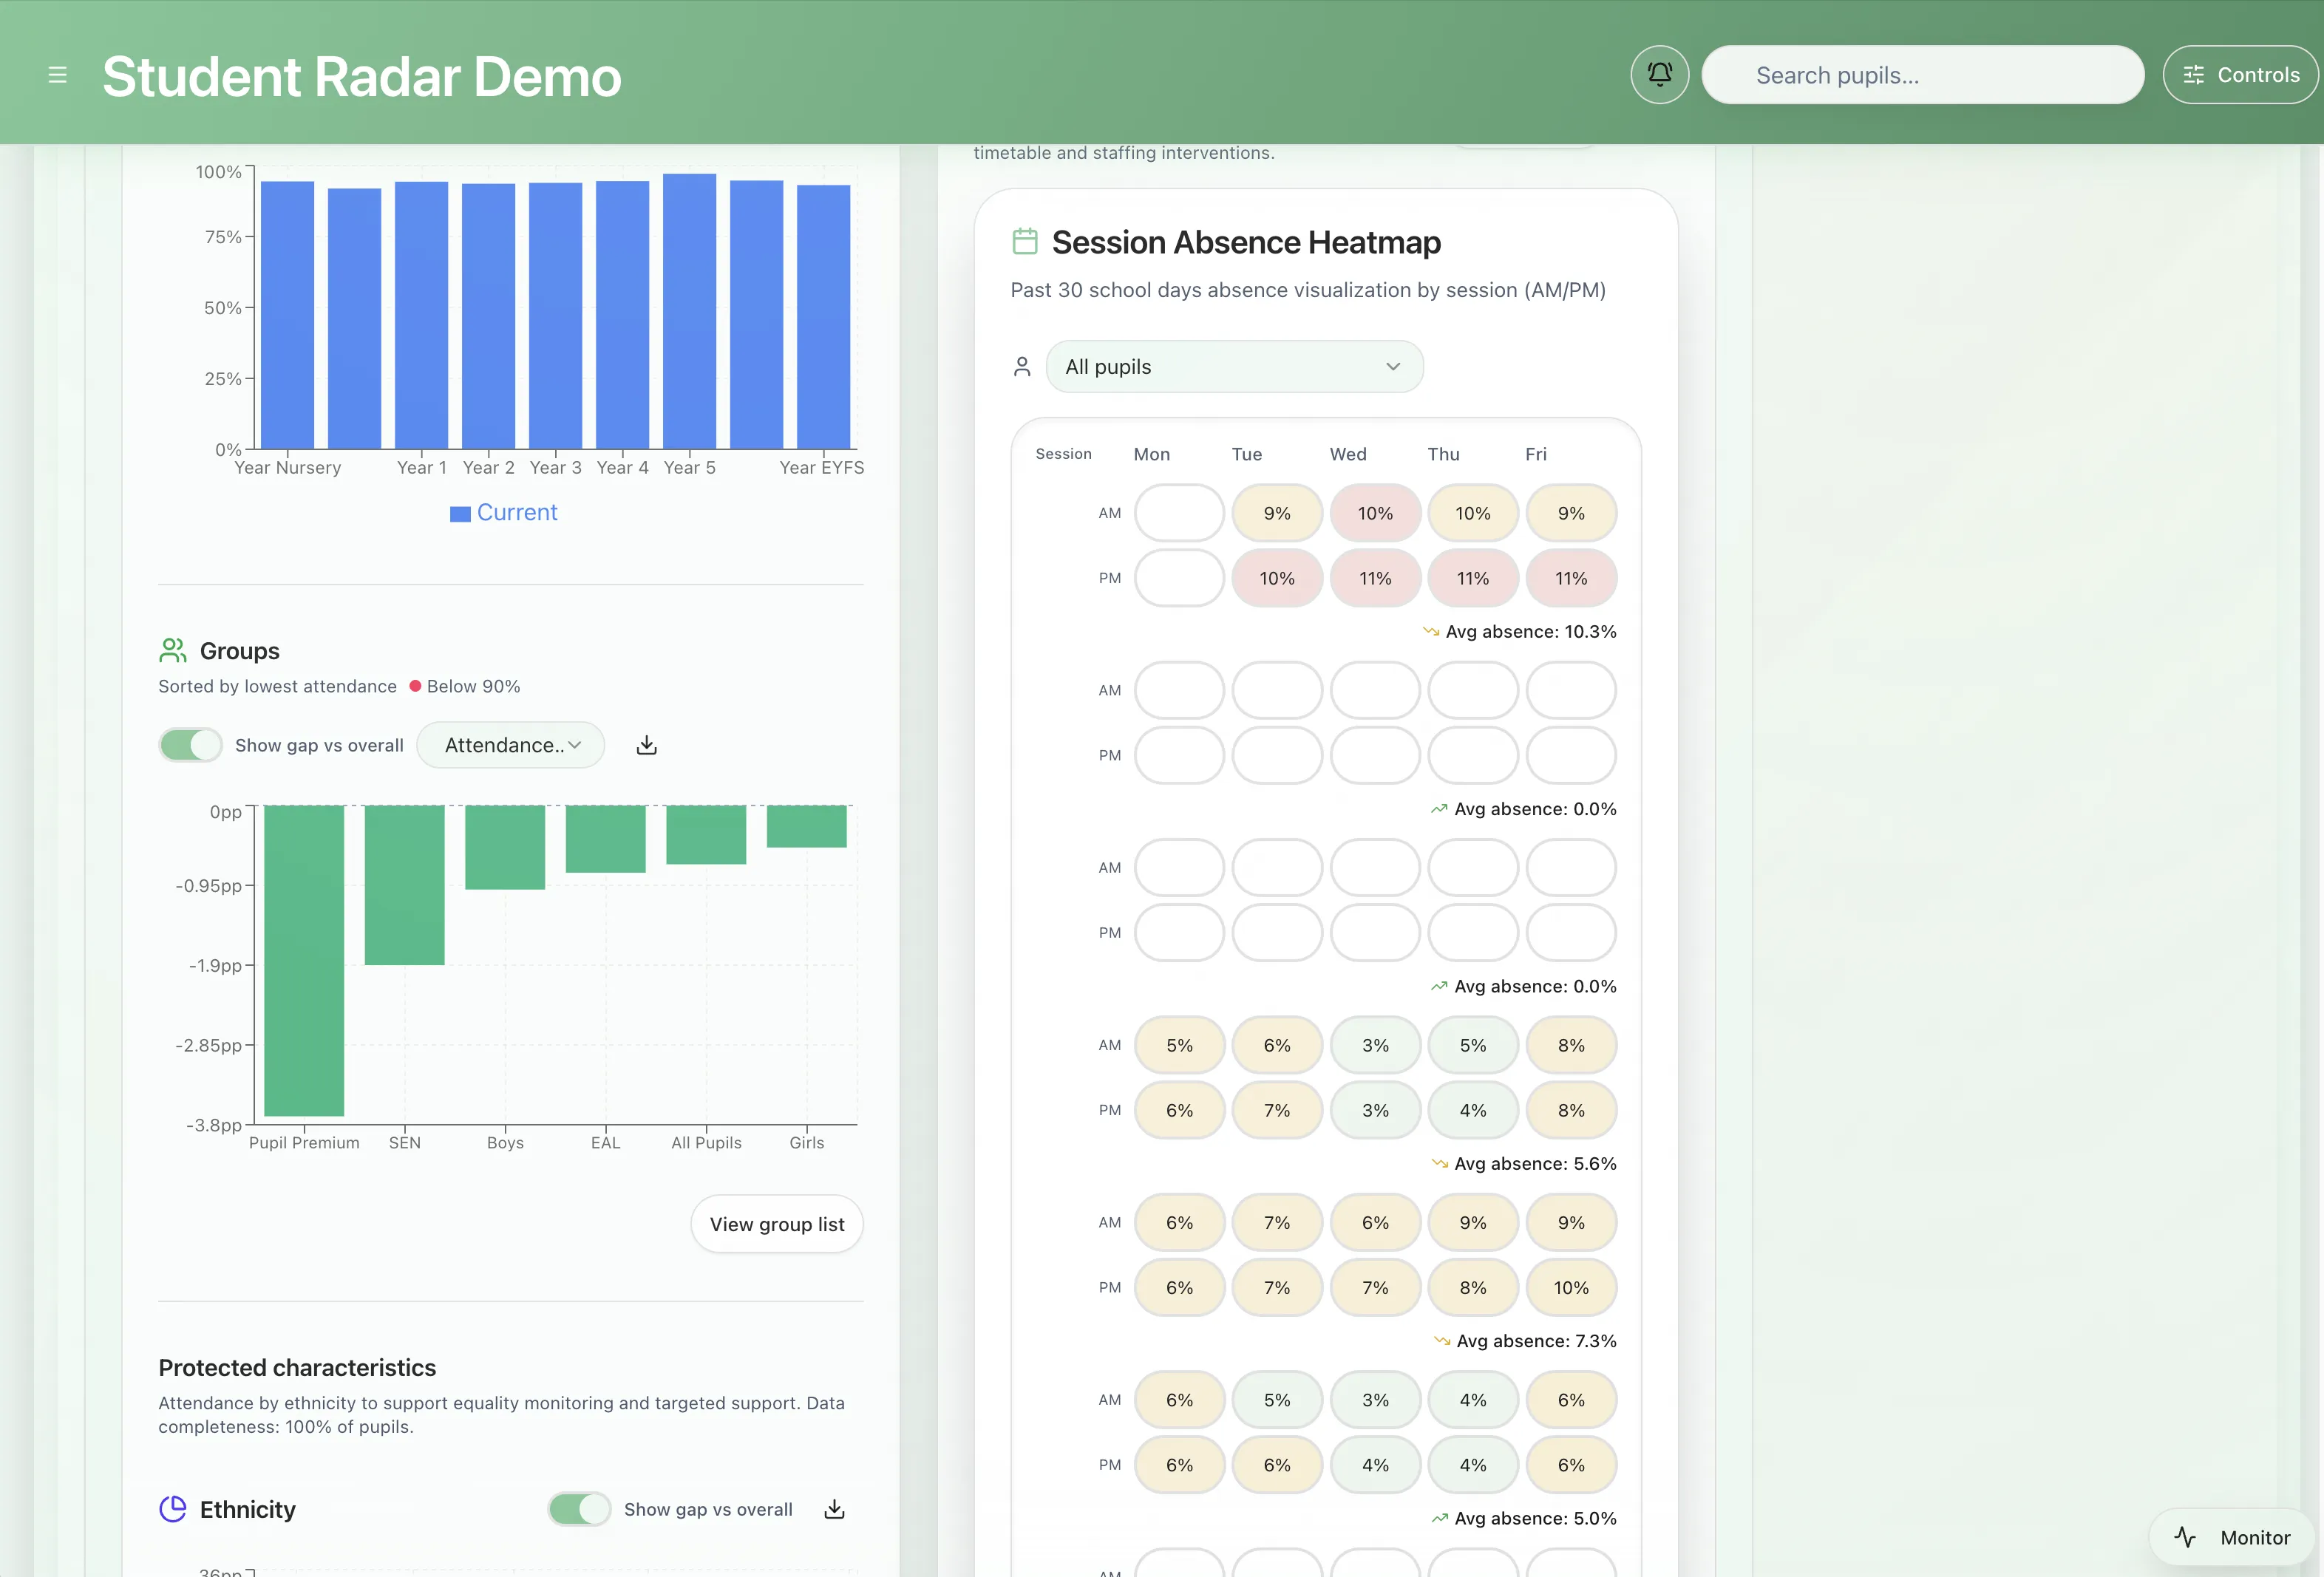2324x1577 pixels.
Task: Download the Groups chart data
Action: pos(647,745)
